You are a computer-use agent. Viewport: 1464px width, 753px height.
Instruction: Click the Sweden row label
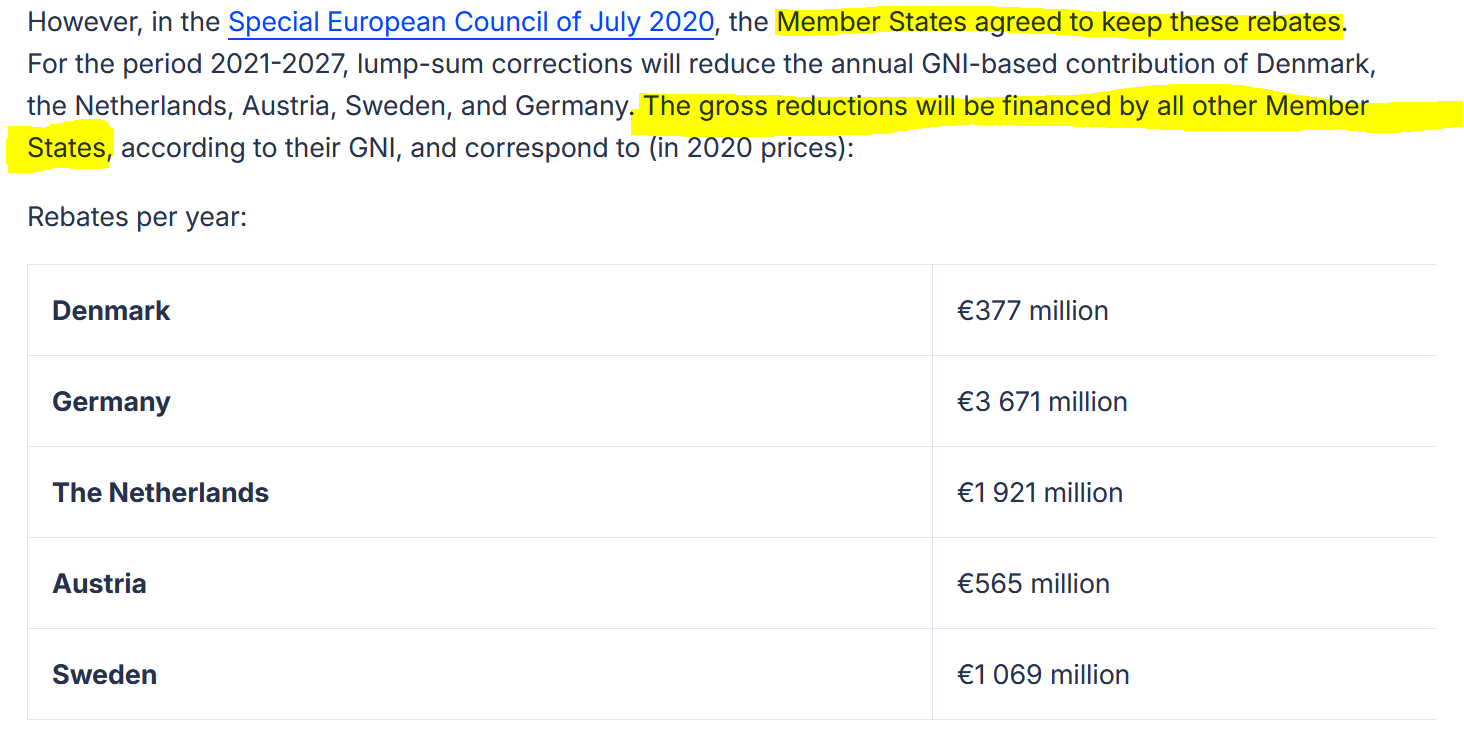[104, 675]
